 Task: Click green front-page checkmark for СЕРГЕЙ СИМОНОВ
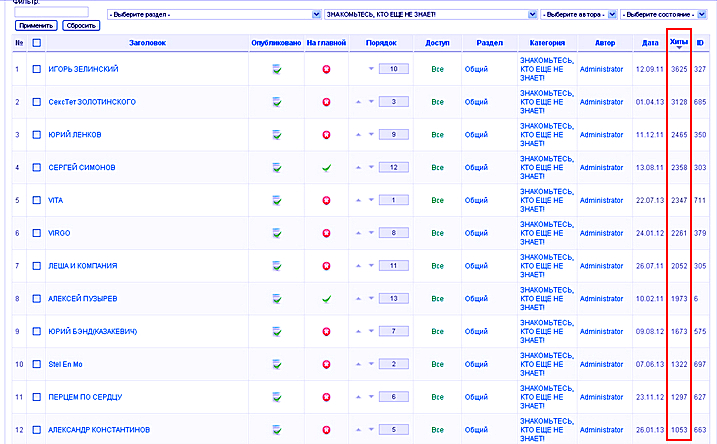pos(326,168)
